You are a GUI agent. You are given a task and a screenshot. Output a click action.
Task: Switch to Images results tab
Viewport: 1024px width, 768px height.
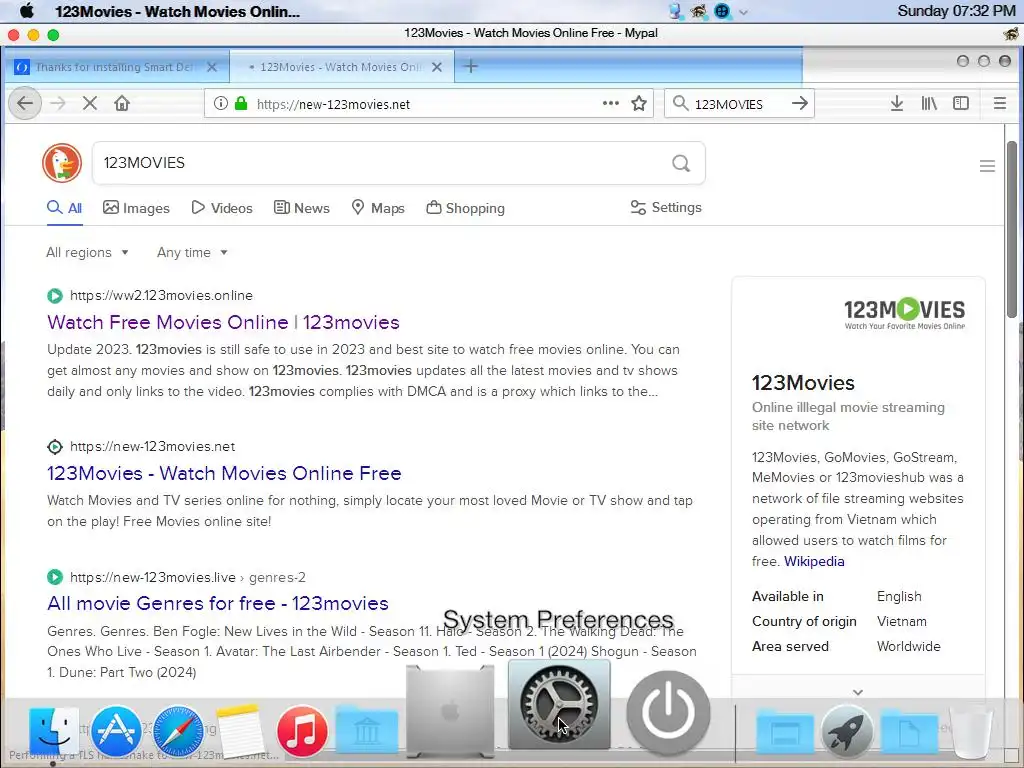(x=136, y=208)
